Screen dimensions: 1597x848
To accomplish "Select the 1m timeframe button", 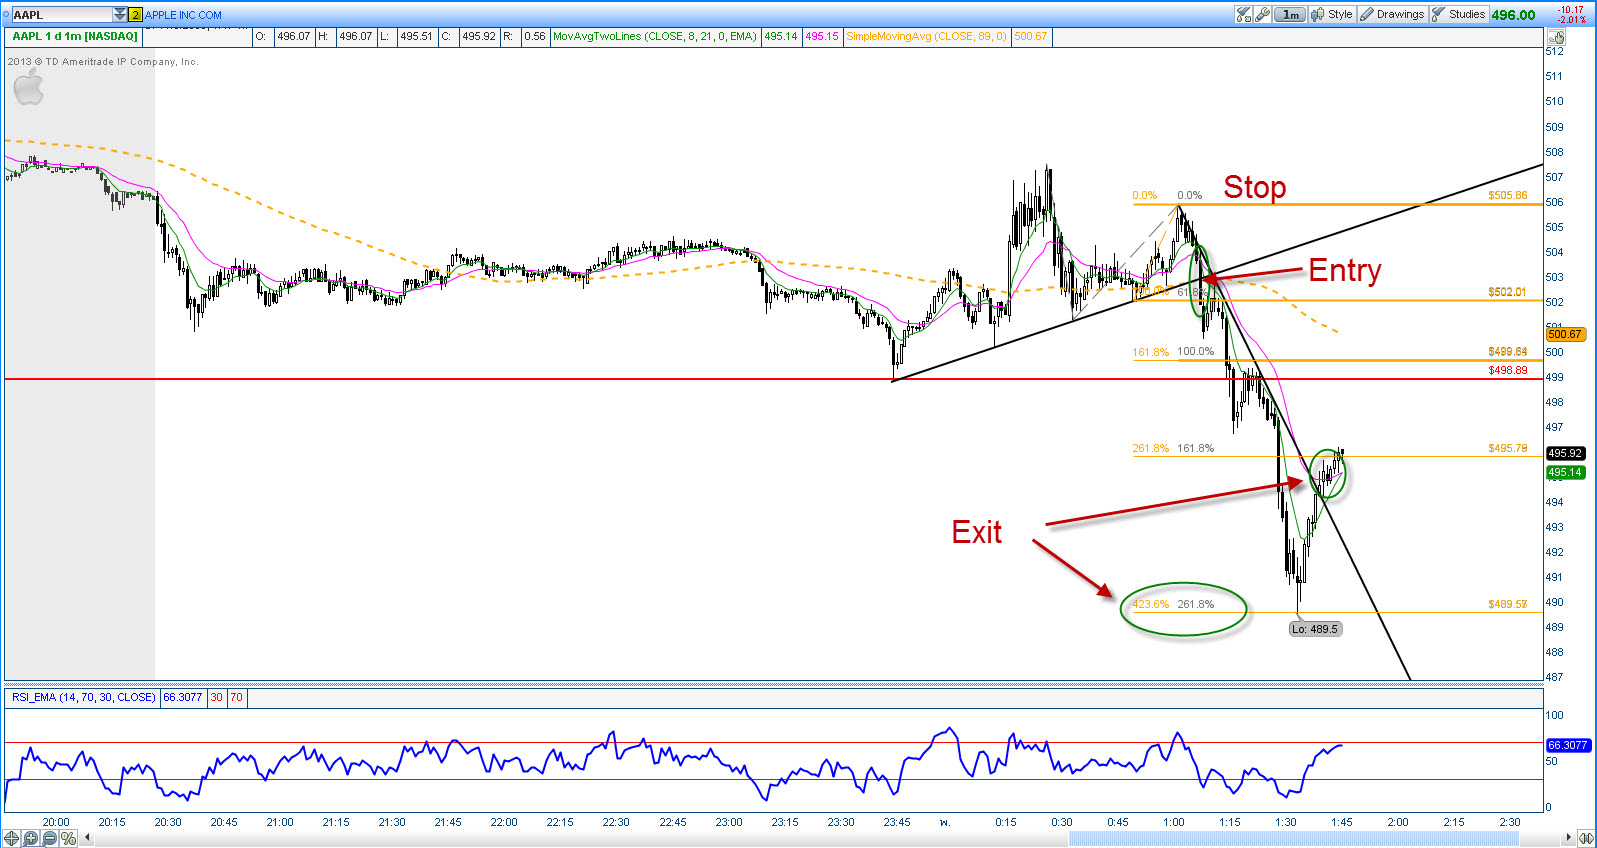I will coord(1291,14).
